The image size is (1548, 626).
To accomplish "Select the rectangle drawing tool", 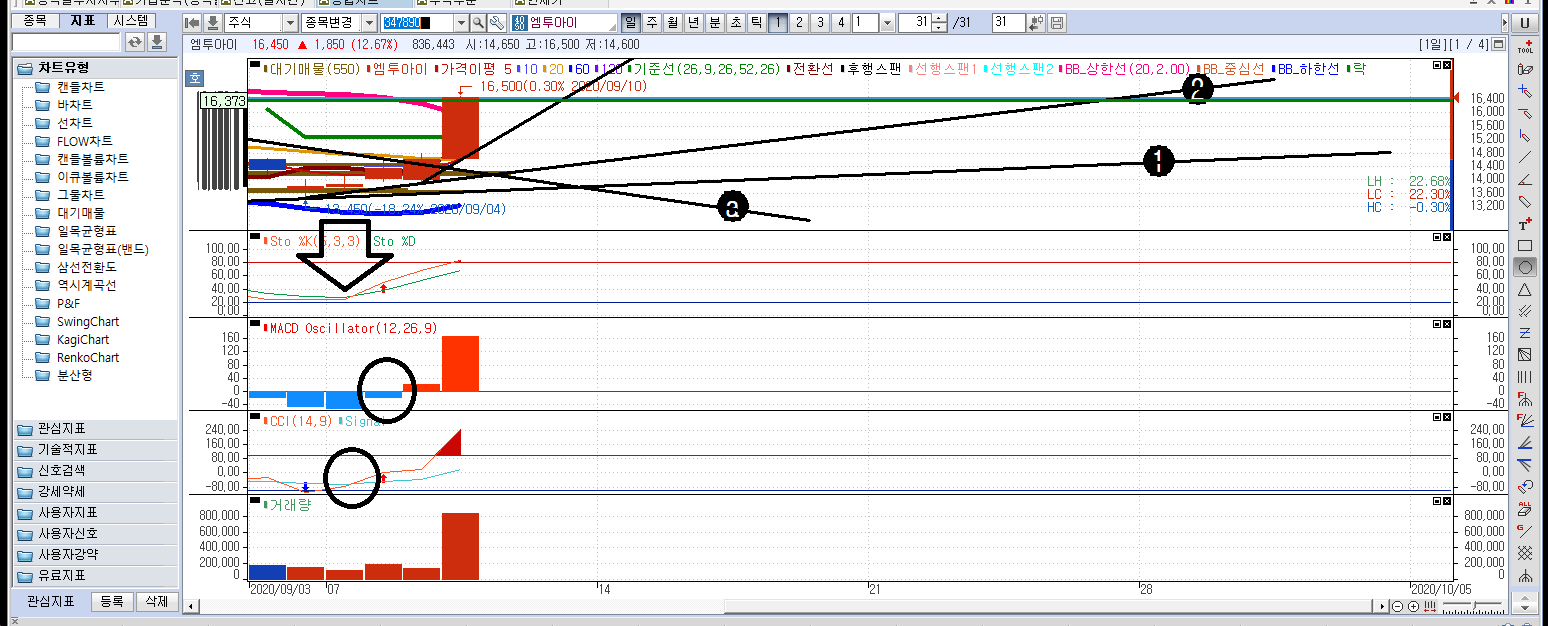I will [1525, 245].
